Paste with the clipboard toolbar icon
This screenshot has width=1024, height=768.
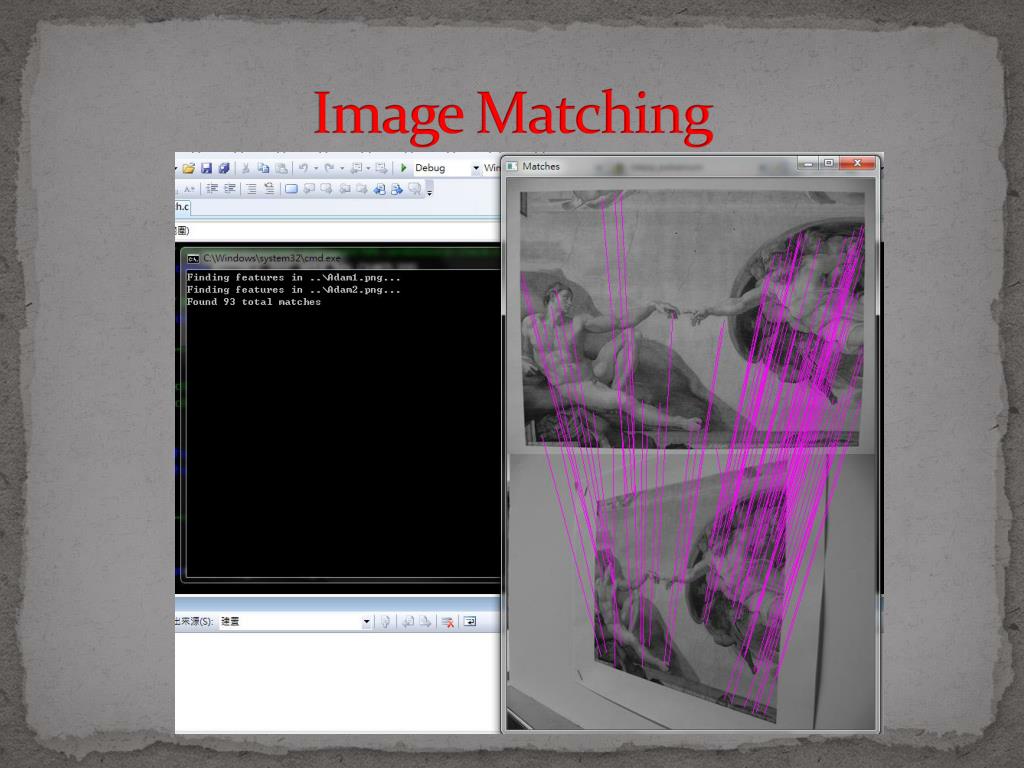click(281, 168)
